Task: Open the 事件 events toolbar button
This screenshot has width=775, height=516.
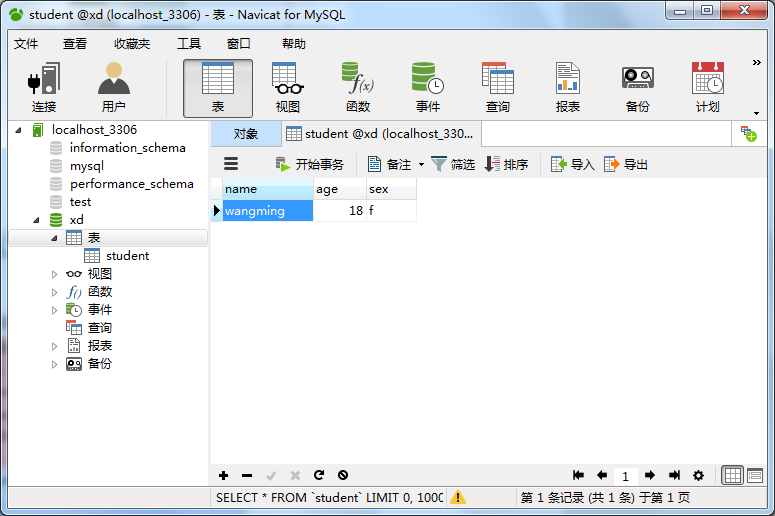Action: pos(428,88)
